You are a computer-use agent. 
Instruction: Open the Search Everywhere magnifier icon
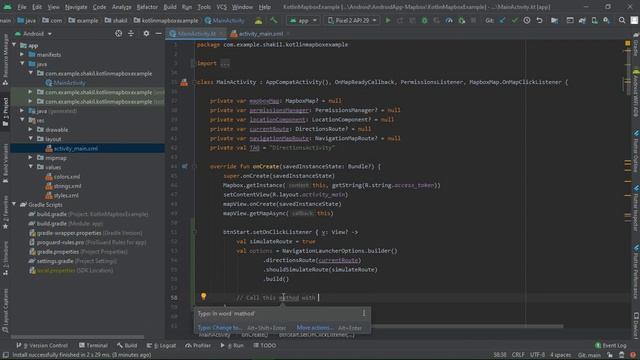622,20
